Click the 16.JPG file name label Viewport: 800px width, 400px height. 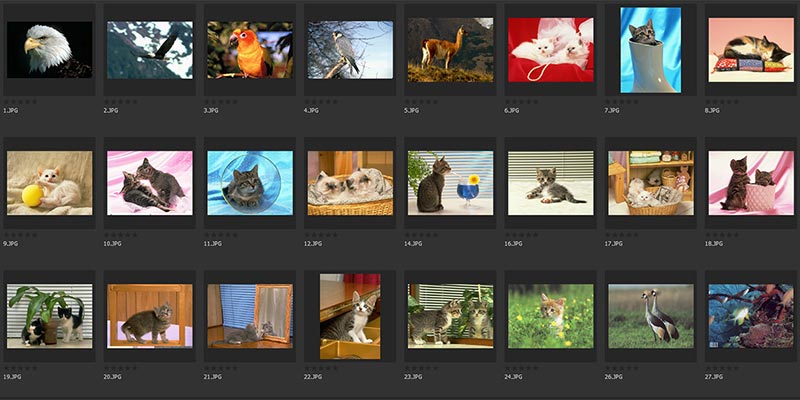(x=513, y=244)
